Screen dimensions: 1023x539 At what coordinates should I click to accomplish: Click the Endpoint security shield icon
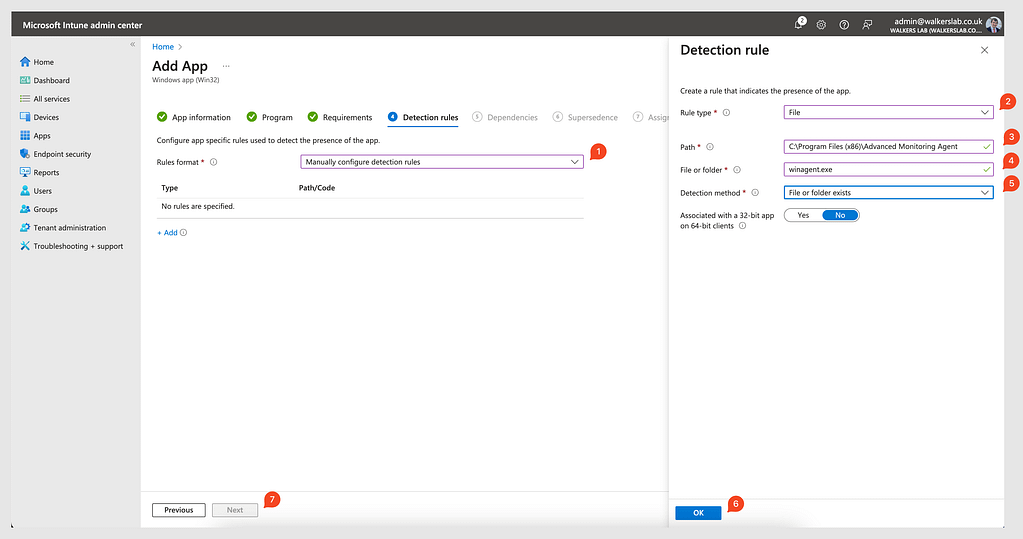(25, 154)
